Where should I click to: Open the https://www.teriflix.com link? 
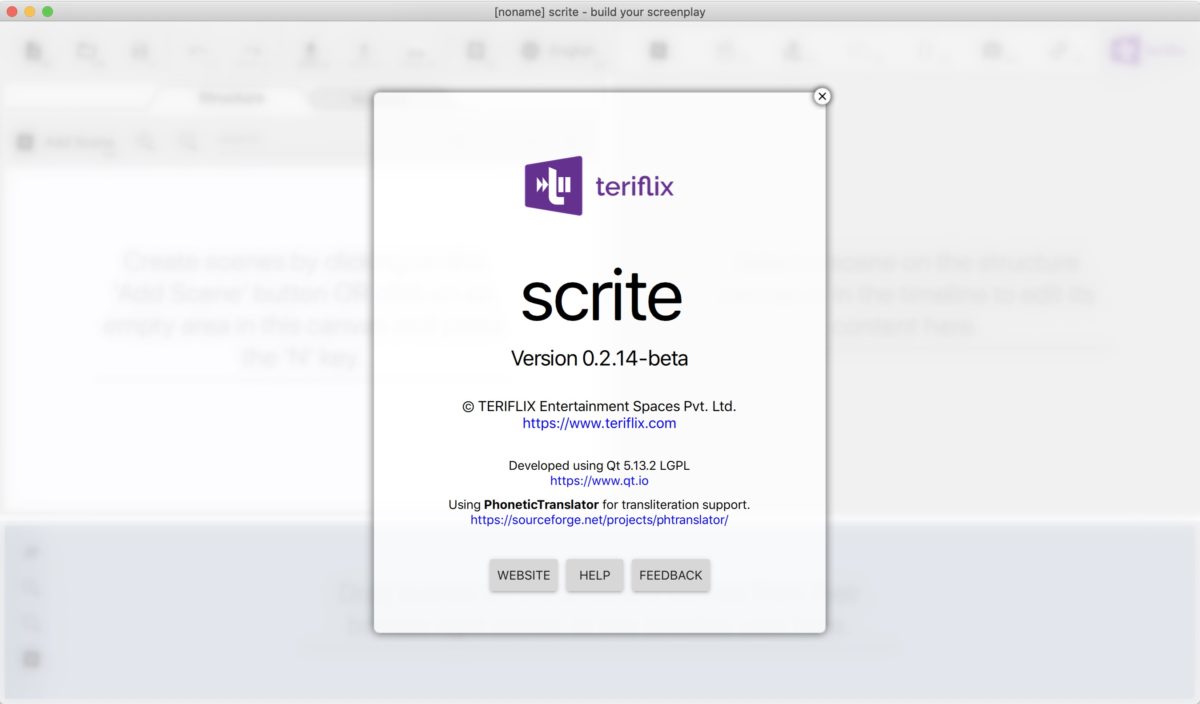pos(599,423)
